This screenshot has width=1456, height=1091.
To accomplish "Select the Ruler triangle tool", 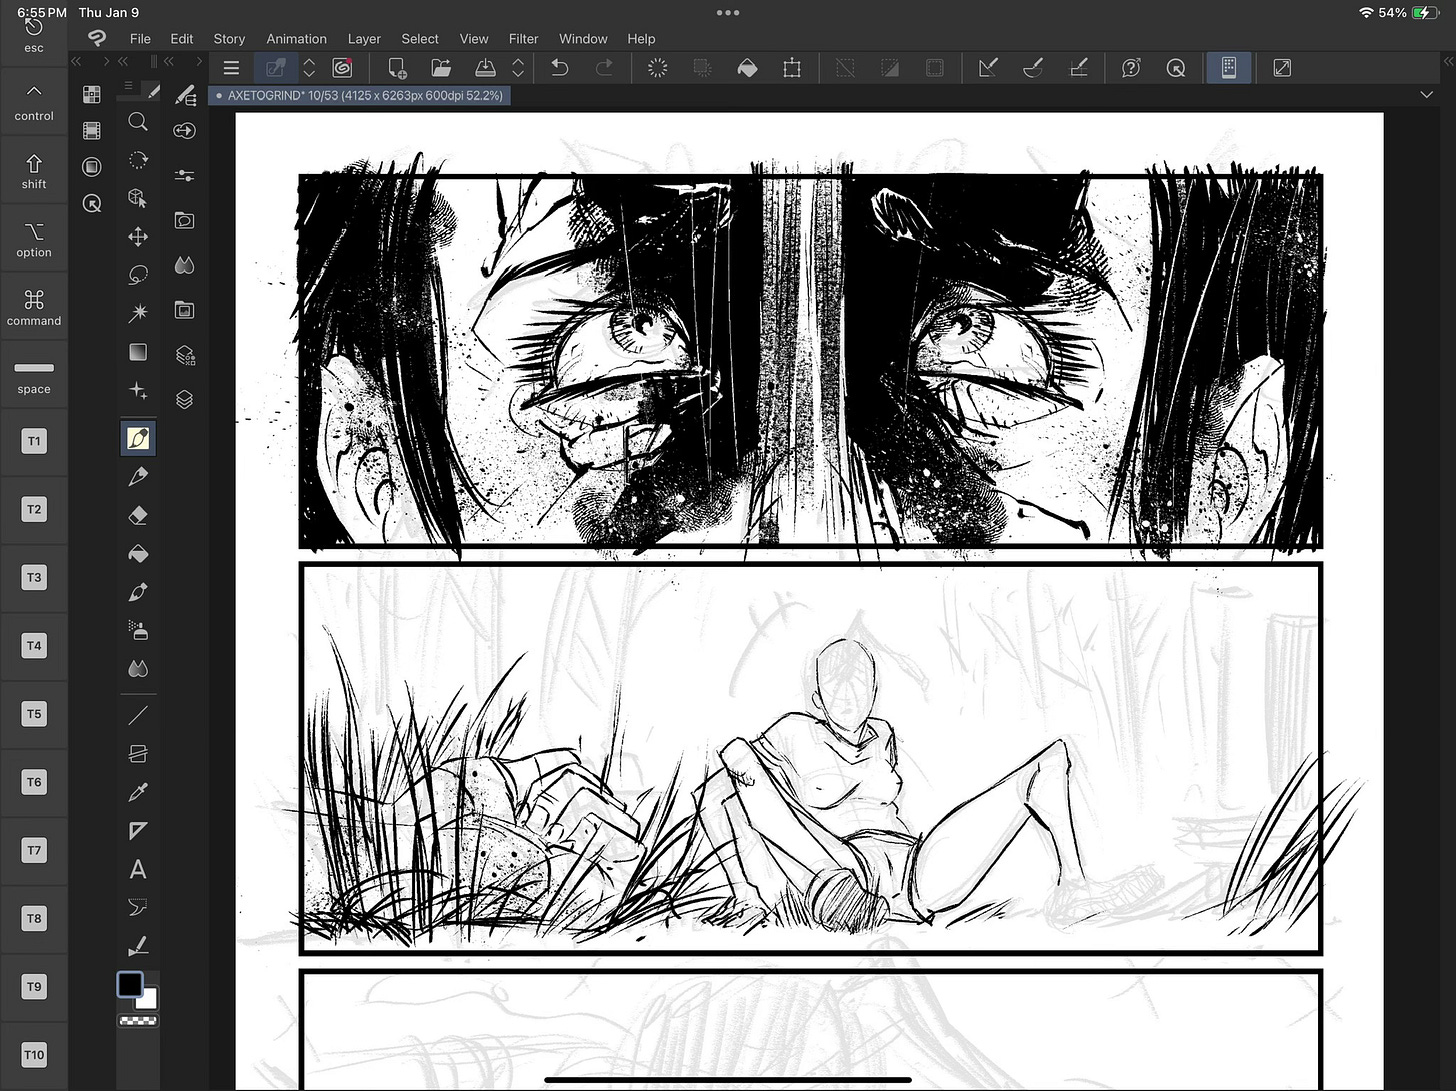I will click(138, 831).
